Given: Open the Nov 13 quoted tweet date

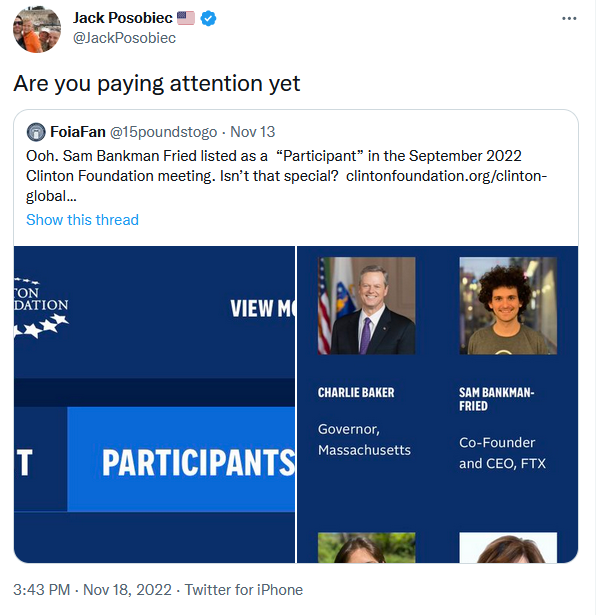Looking at the screenshot, I should [253, 132].
